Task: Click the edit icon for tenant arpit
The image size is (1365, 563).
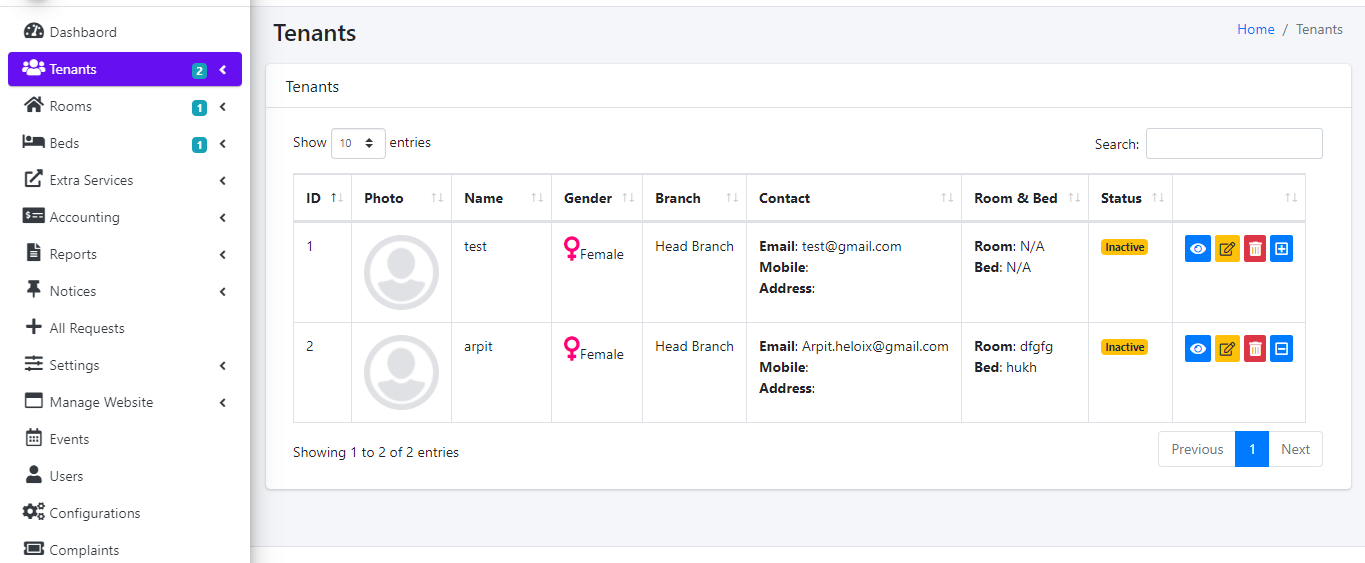Action: click(1227, 348)
